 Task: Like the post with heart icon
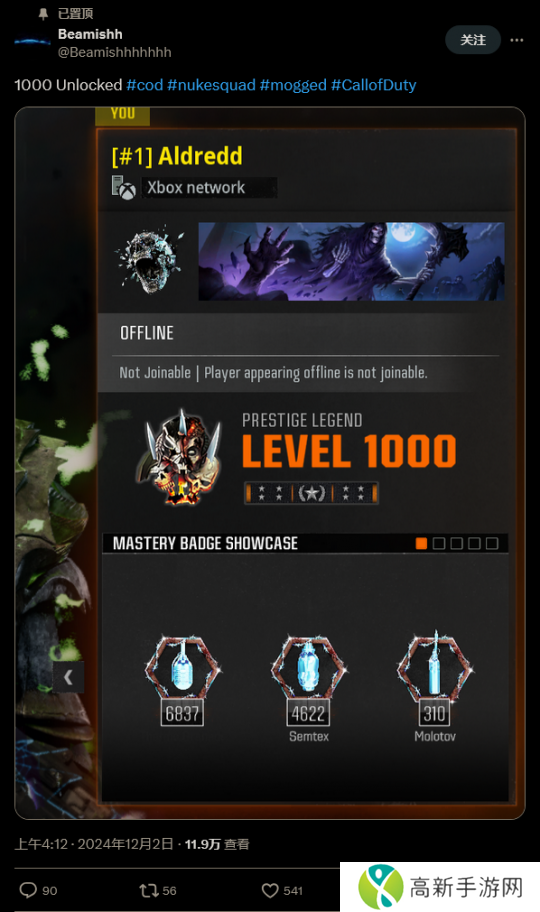(270, 890)
